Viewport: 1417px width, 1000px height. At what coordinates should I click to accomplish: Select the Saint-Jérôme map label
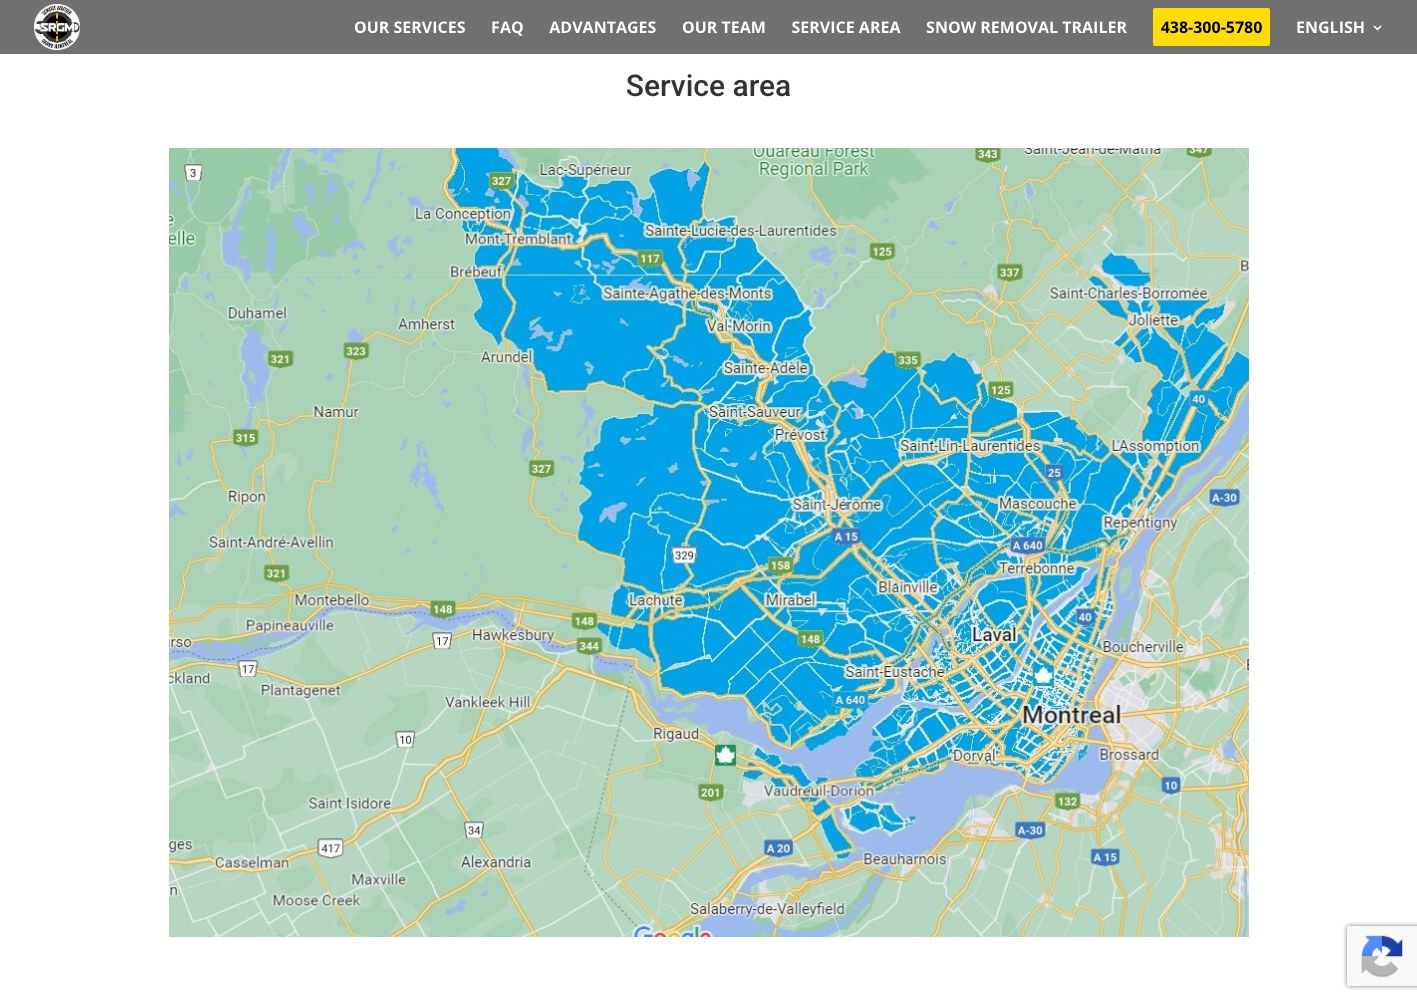coord(837,504)
